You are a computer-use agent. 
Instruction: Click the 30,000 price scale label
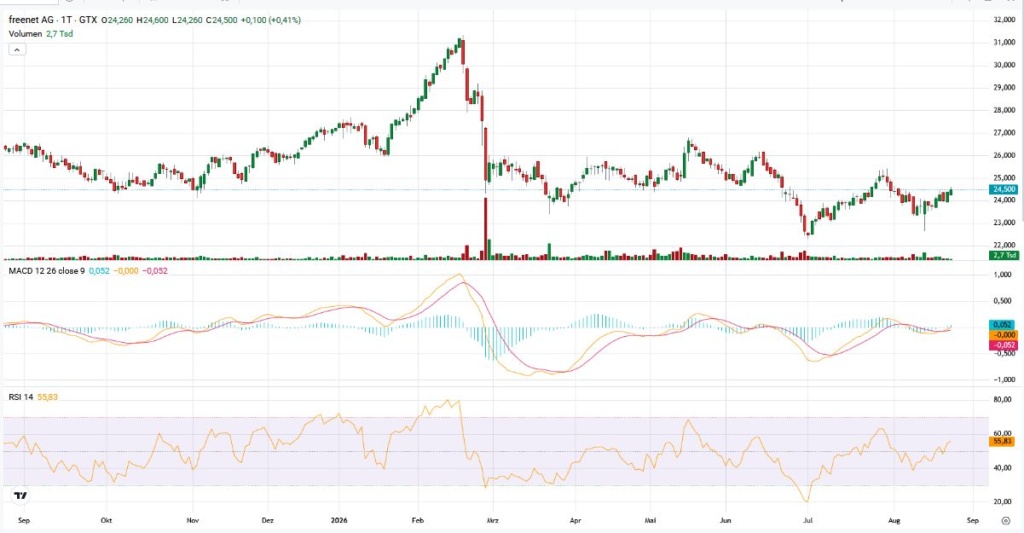click(1004, 65)
